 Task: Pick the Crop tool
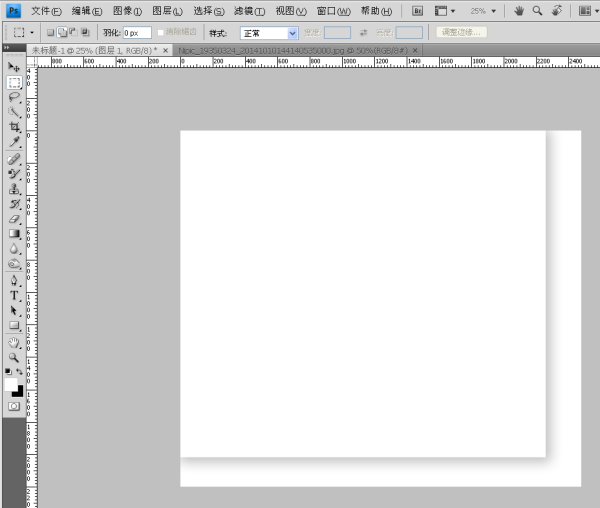[x=14, y=127]
